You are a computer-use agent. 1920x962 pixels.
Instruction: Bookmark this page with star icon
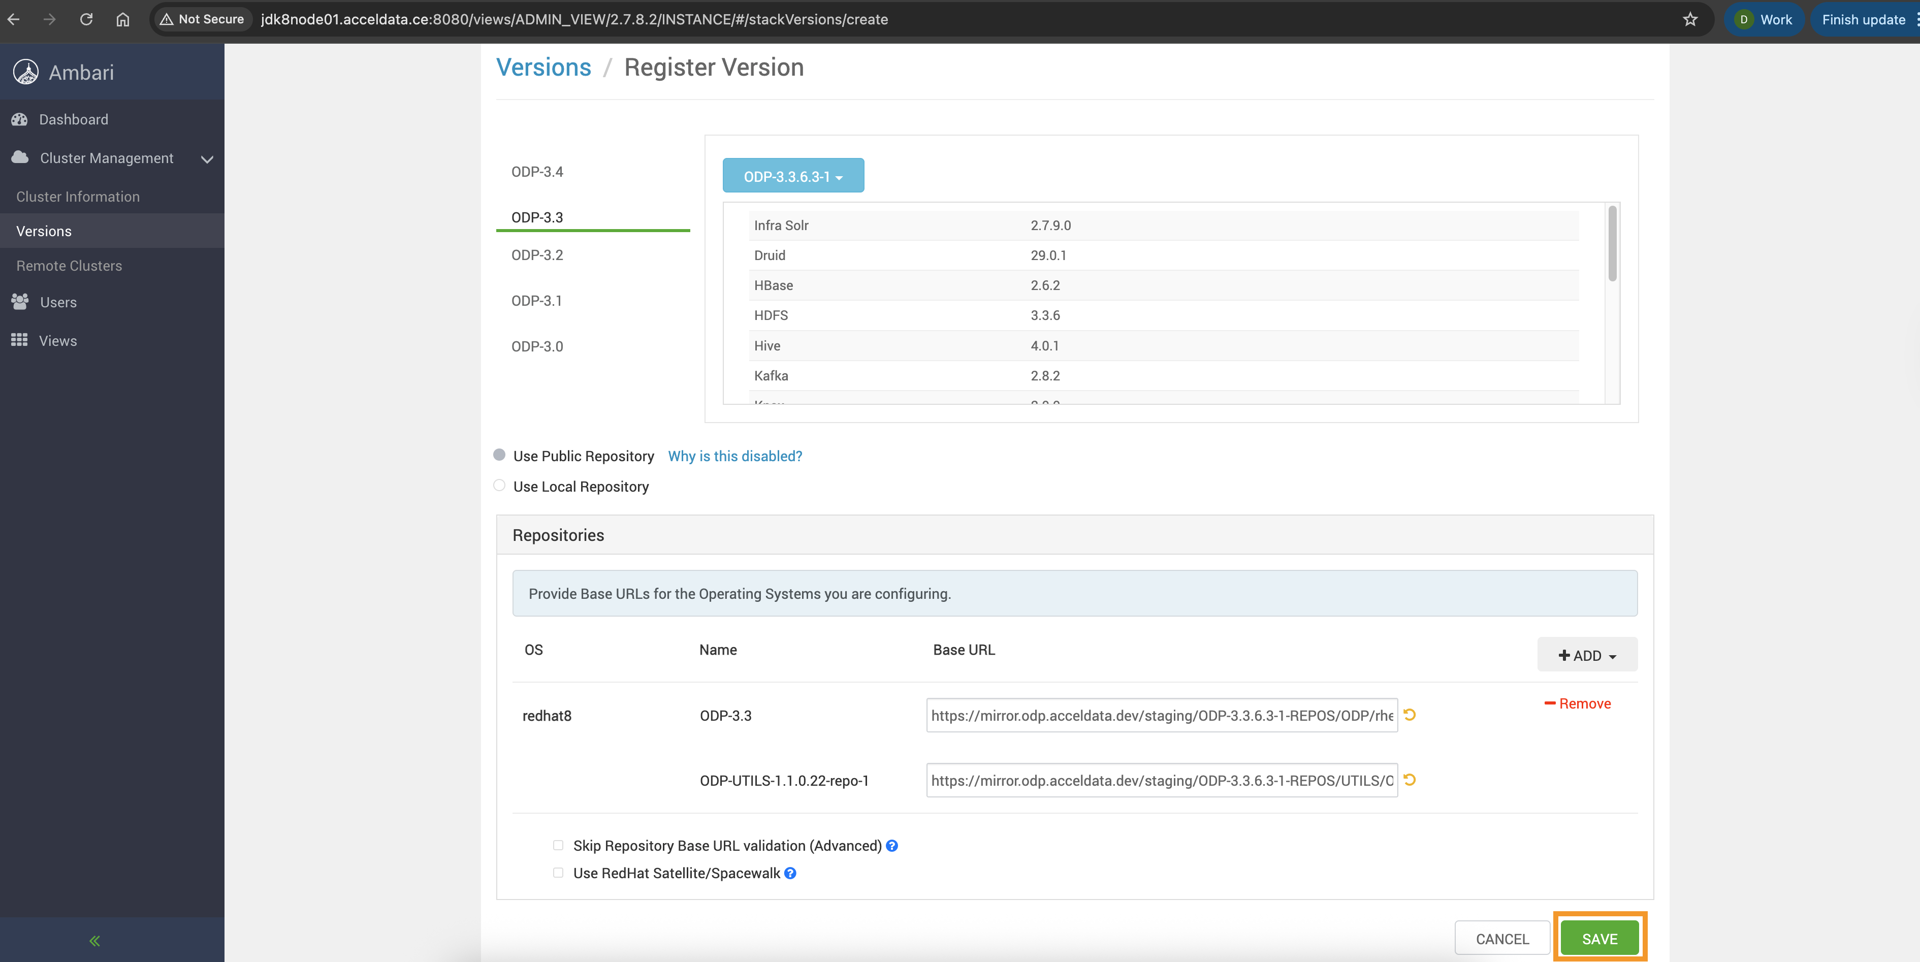coord(1690,19)
